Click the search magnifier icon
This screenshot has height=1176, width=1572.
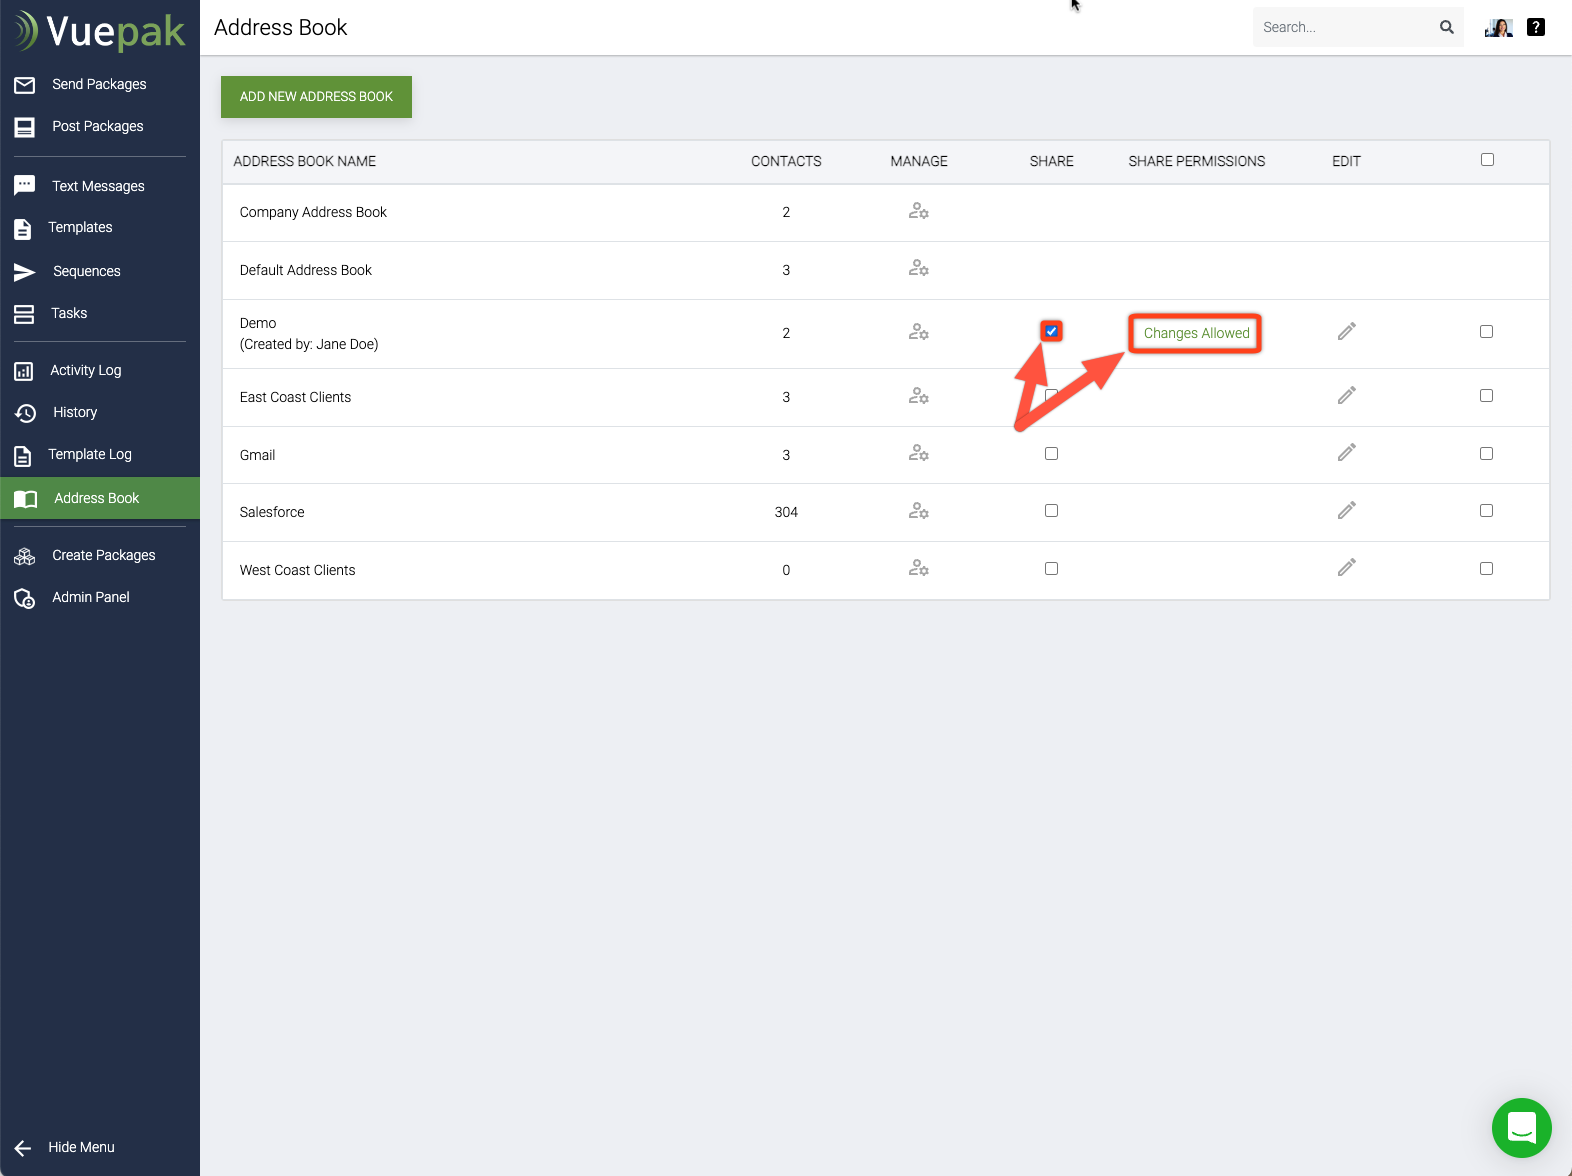(x=1446, y=27)
